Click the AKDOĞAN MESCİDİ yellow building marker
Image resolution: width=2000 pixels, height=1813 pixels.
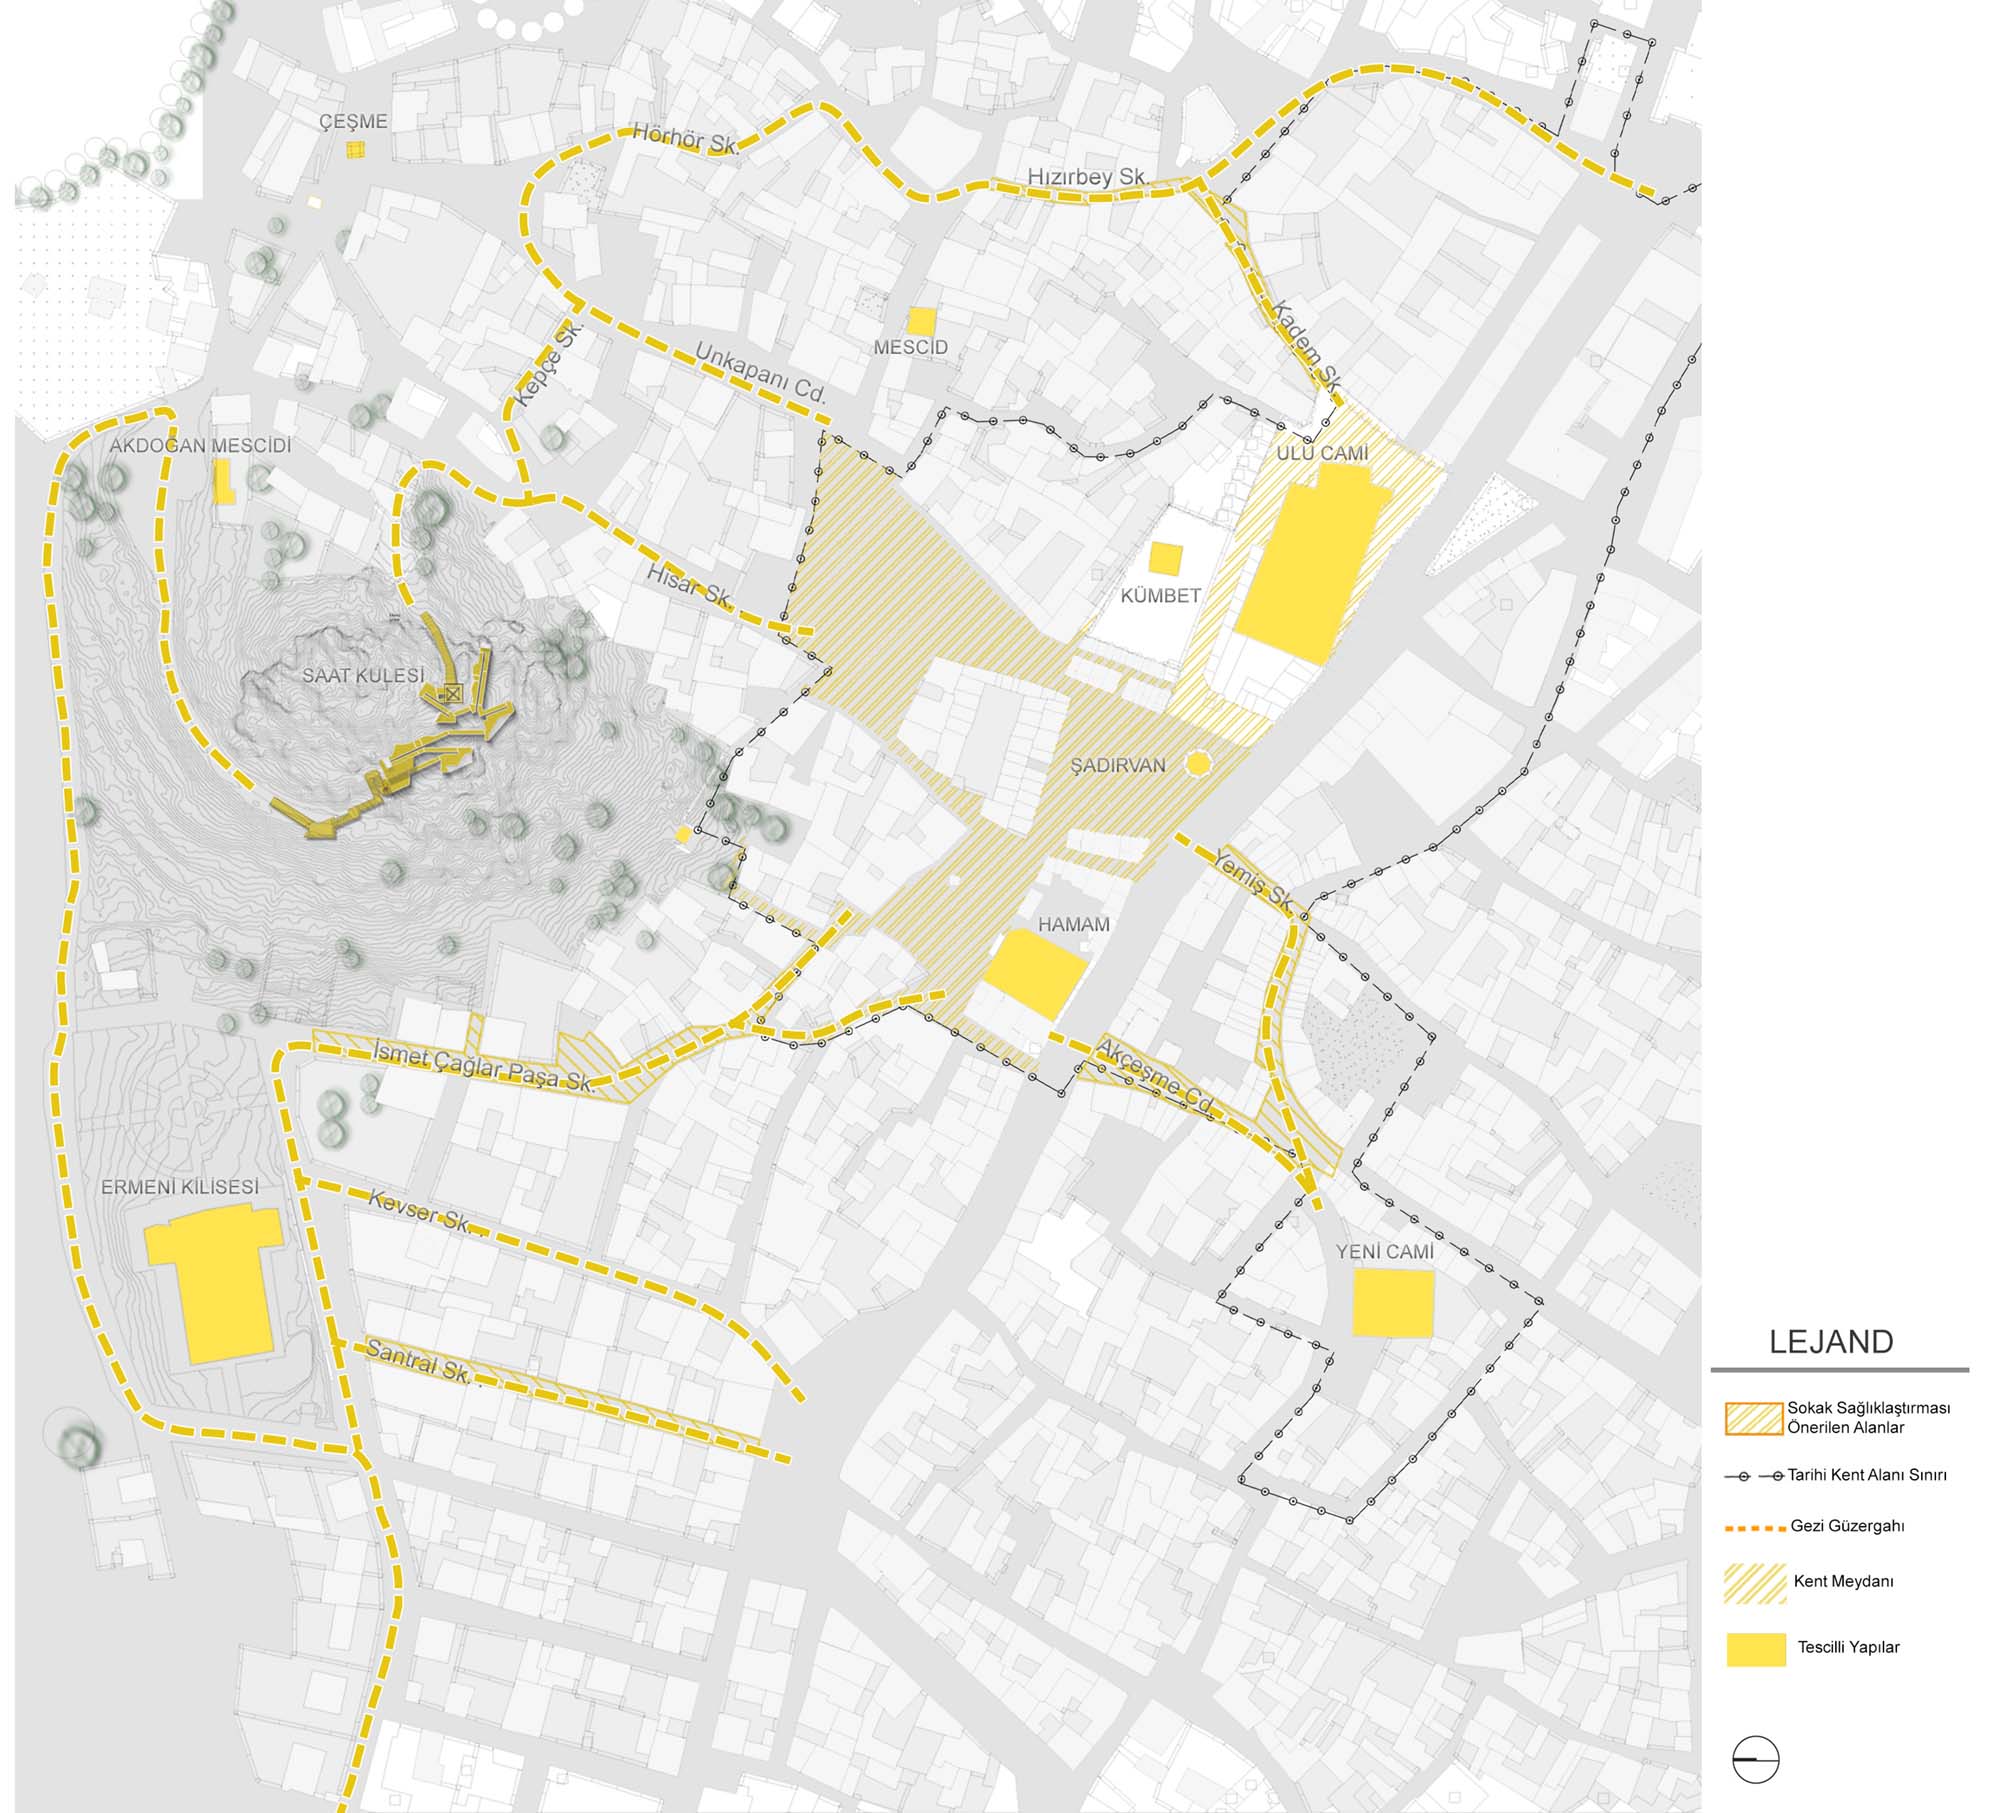click(x=224, y=483)
